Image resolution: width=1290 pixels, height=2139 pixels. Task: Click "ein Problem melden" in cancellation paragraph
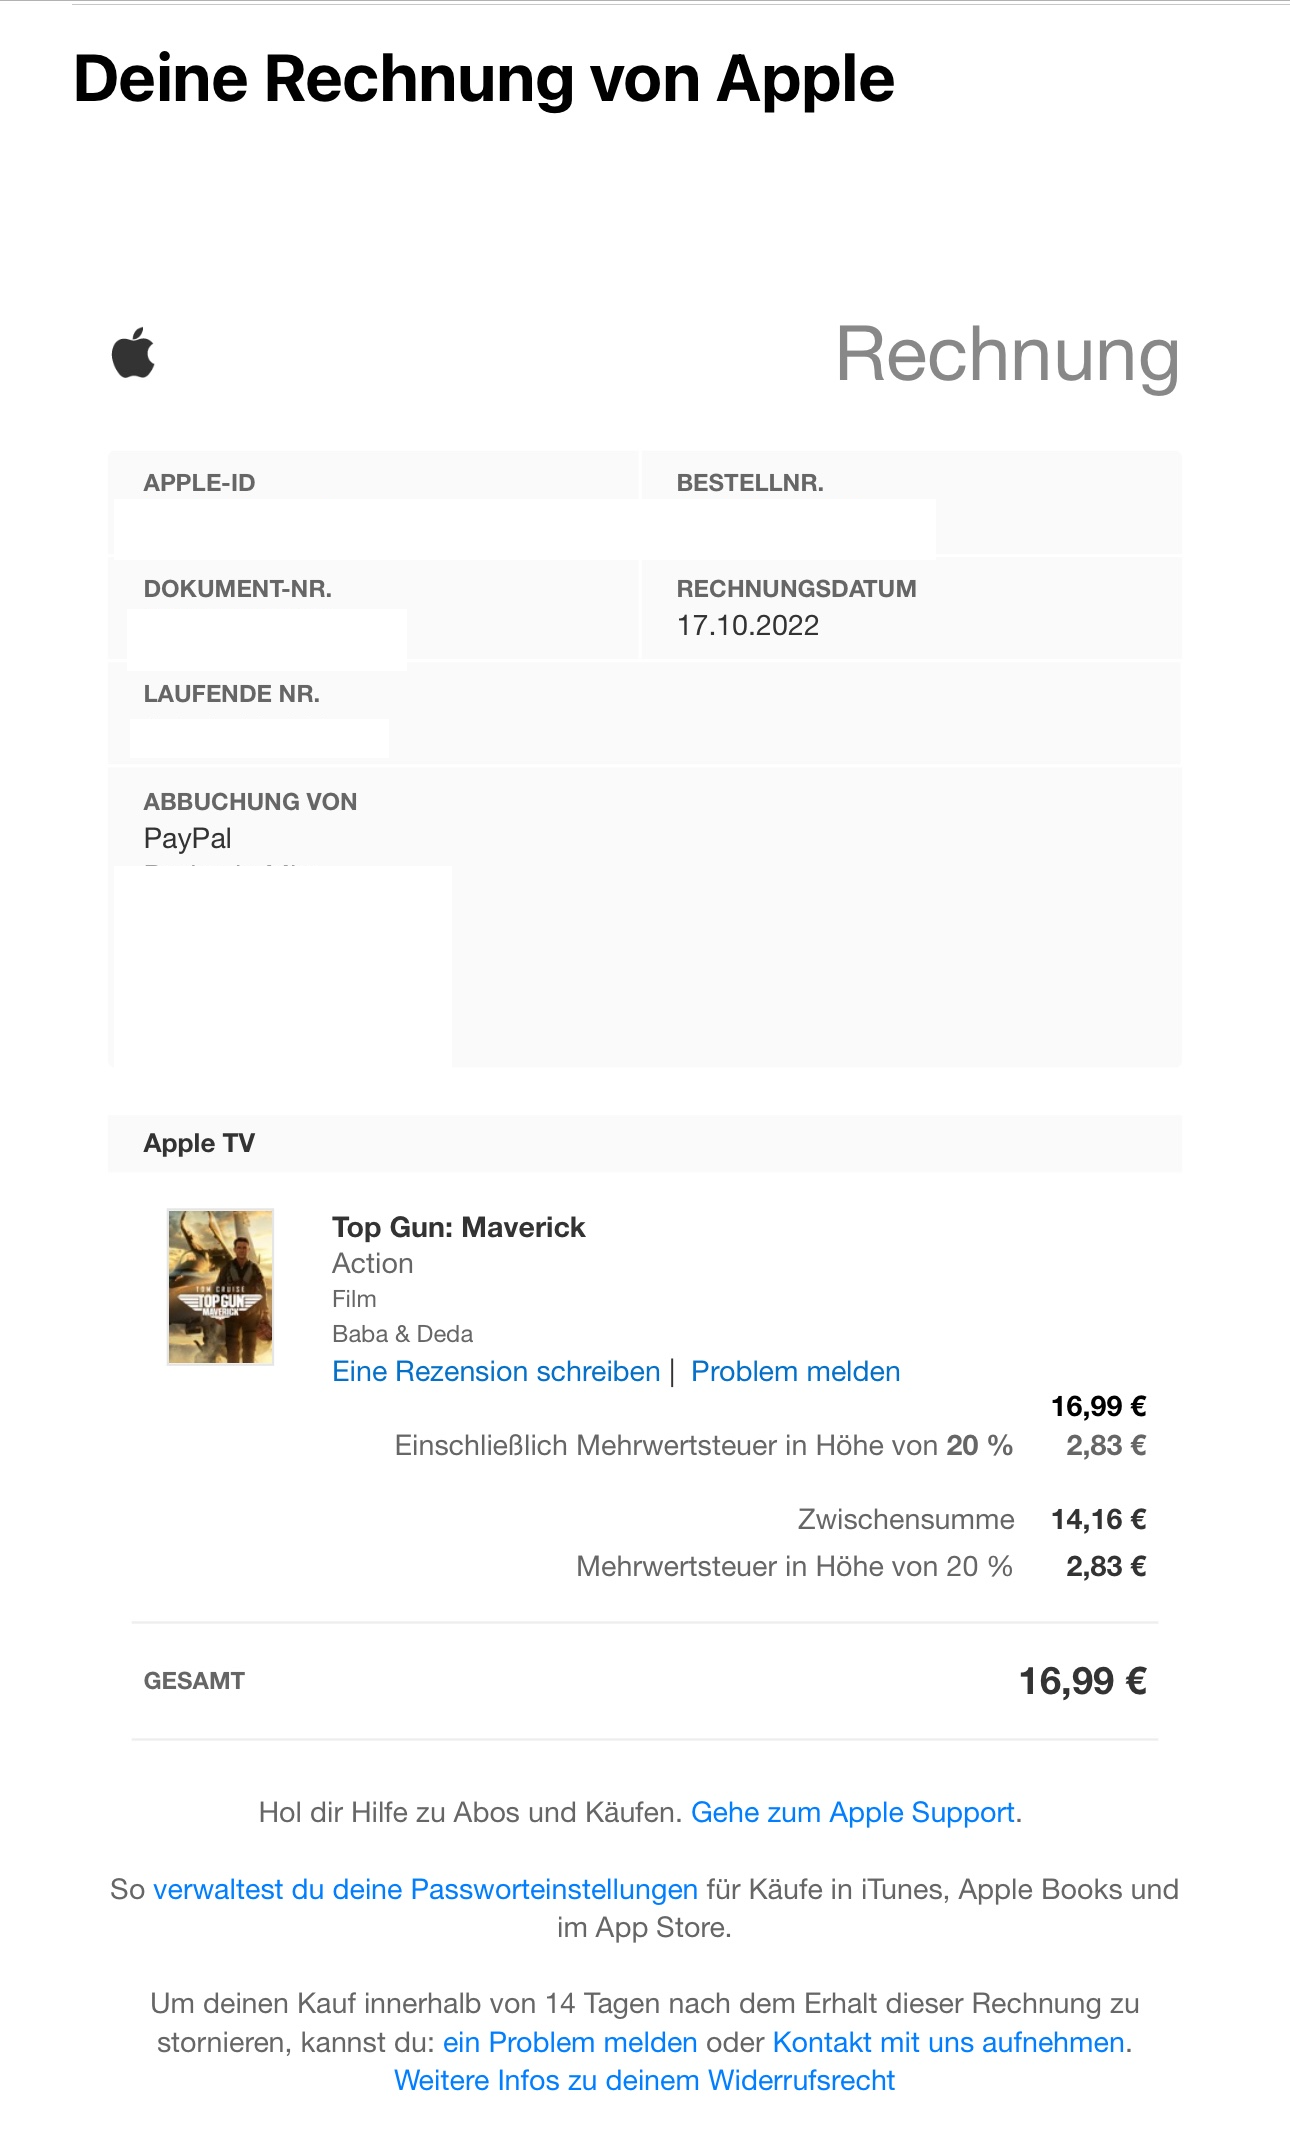pyautogui.click(x=570, y=2042)
